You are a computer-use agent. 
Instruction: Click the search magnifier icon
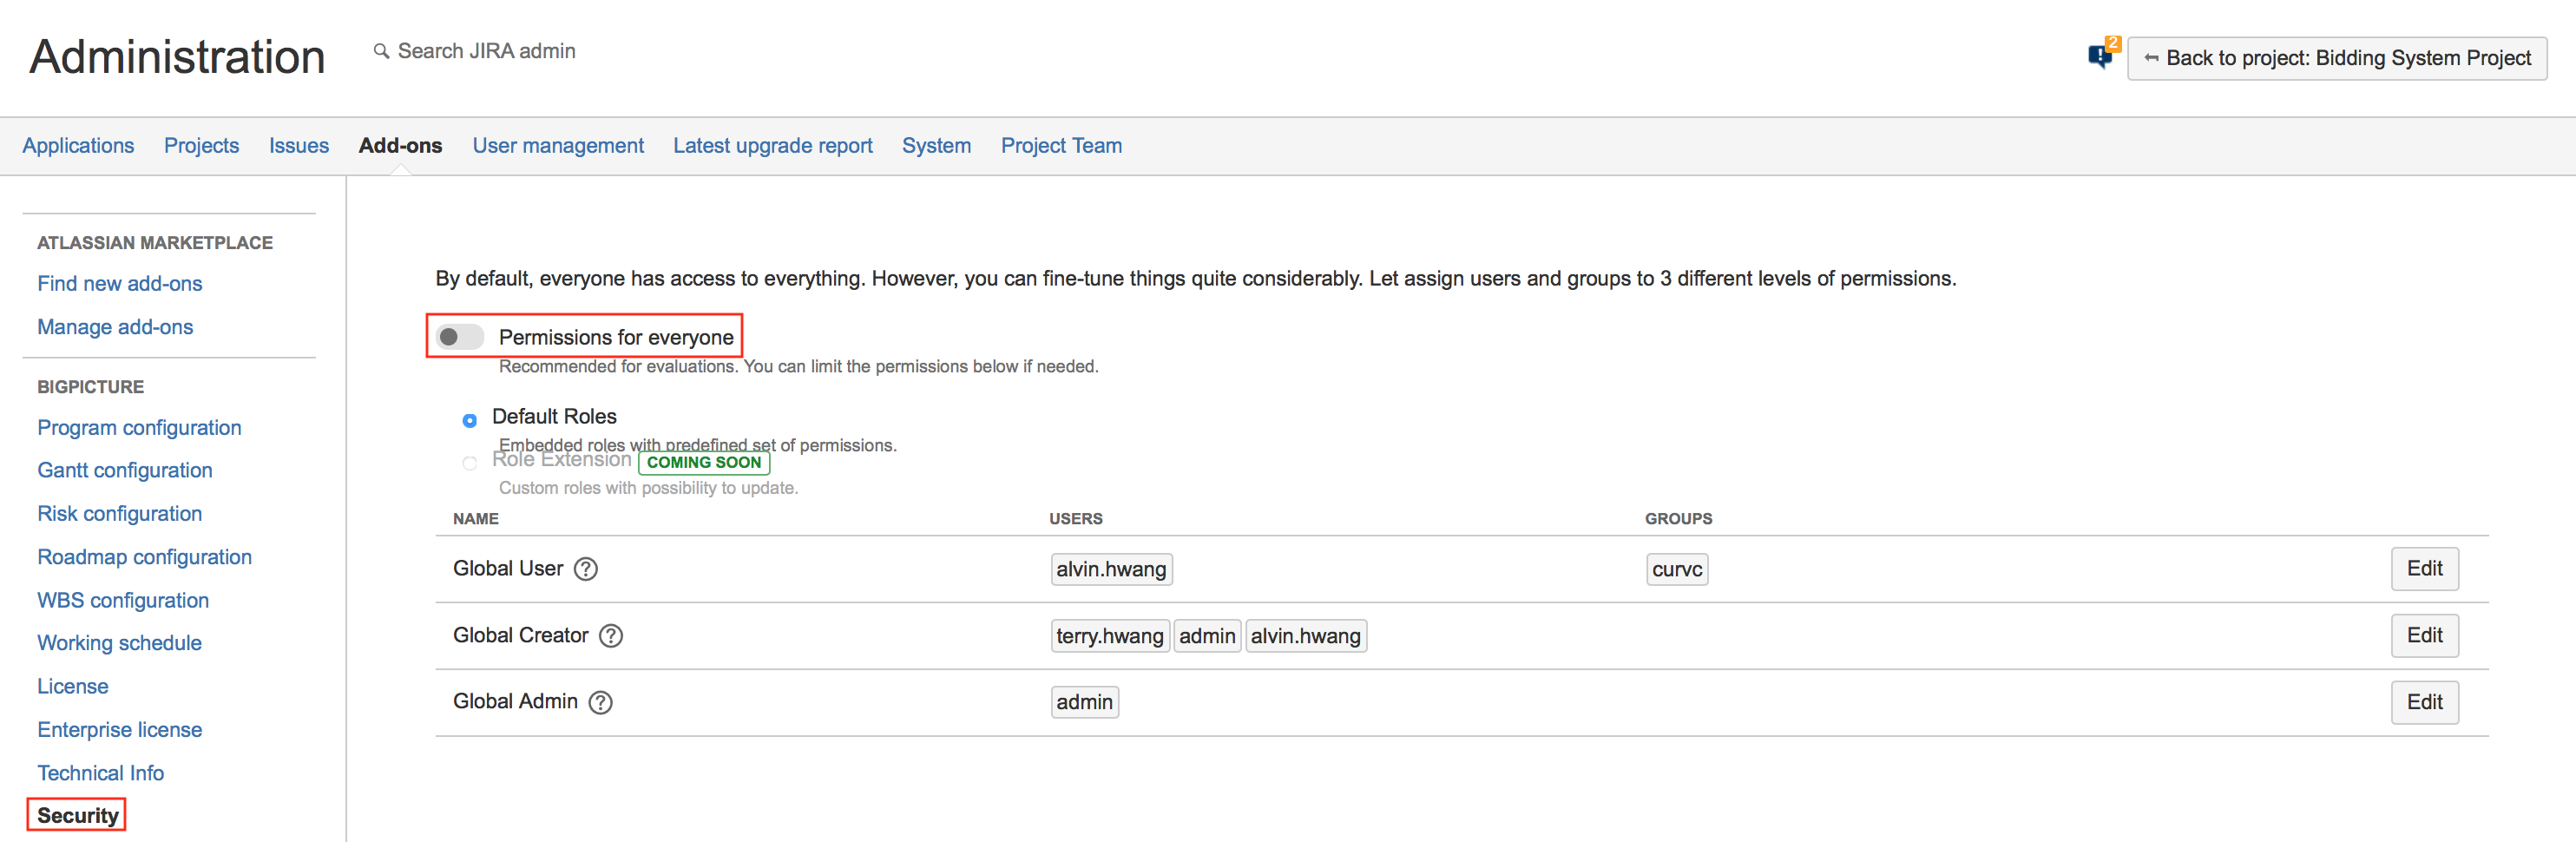pos(381,51)
